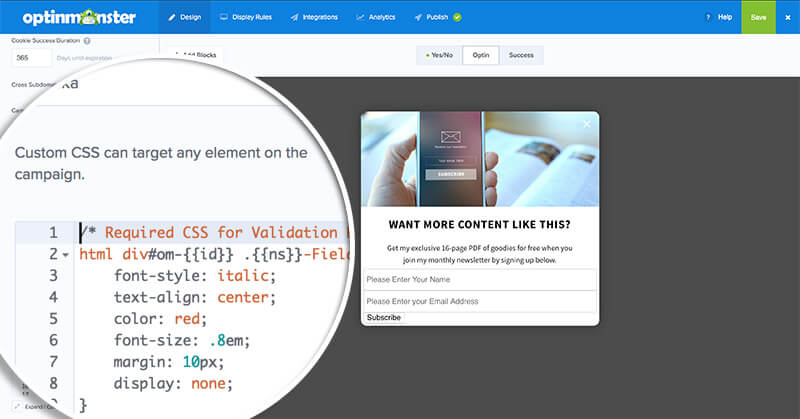Viewport: 800px width, 419px height.
Task: Switch to the Success view
Action: click(521, 55)
